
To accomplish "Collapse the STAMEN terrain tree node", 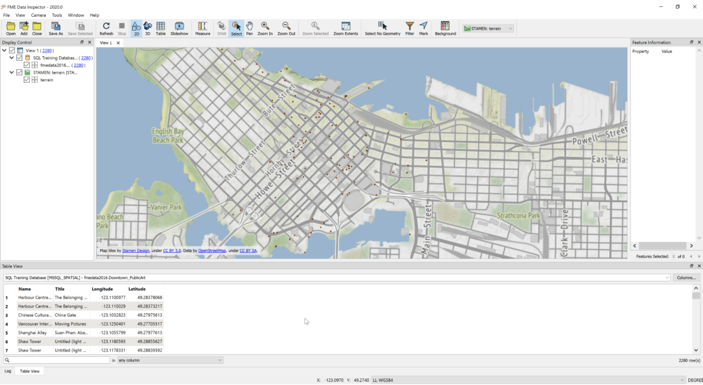I will (x=12, y=72).
